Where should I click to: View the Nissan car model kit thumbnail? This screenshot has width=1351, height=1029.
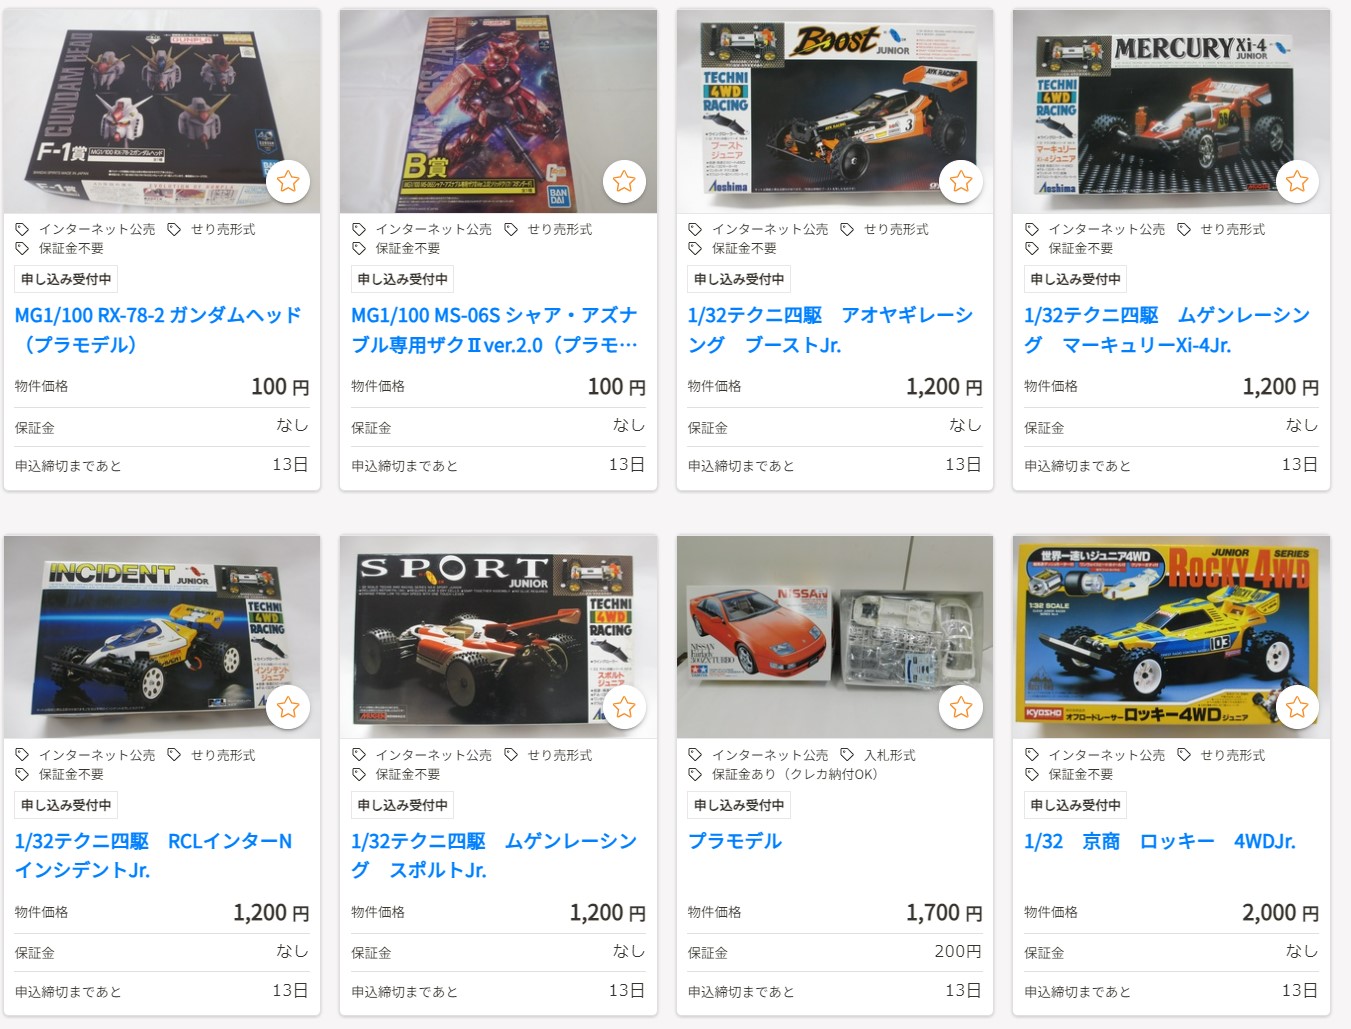coord(835,637)
